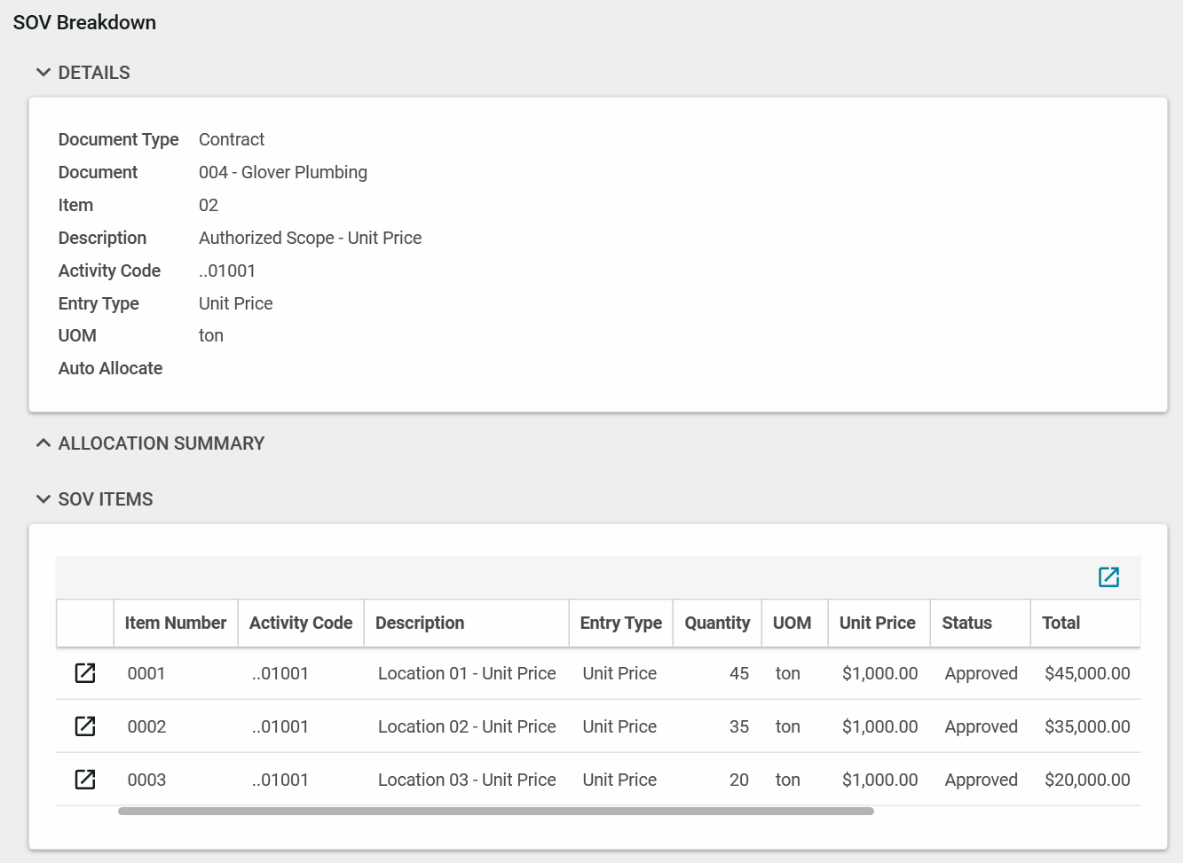Sort by Activity Code column header
The height and width of the screenshot is (863, 1183).
pyautogui.click(x=300, y=623)
